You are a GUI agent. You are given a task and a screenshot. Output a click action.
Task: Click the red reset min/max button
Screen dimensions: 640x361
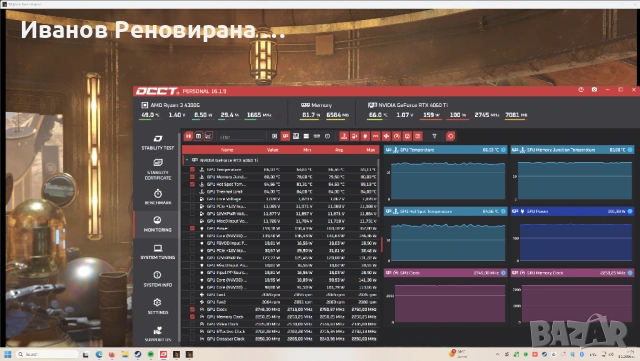(x=450, y=136)
